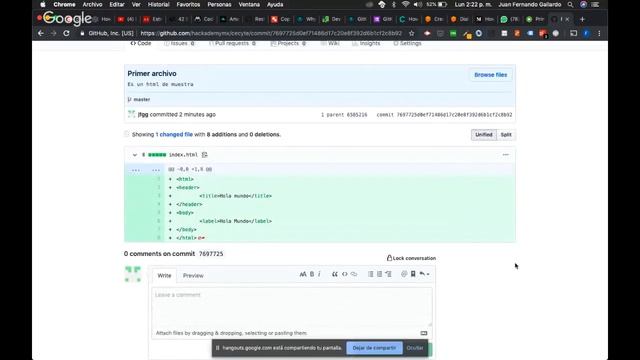Screen dimensions: 640x360
Task: Open the Wi-Fi status menu
Action: click(x=405, y=4)
